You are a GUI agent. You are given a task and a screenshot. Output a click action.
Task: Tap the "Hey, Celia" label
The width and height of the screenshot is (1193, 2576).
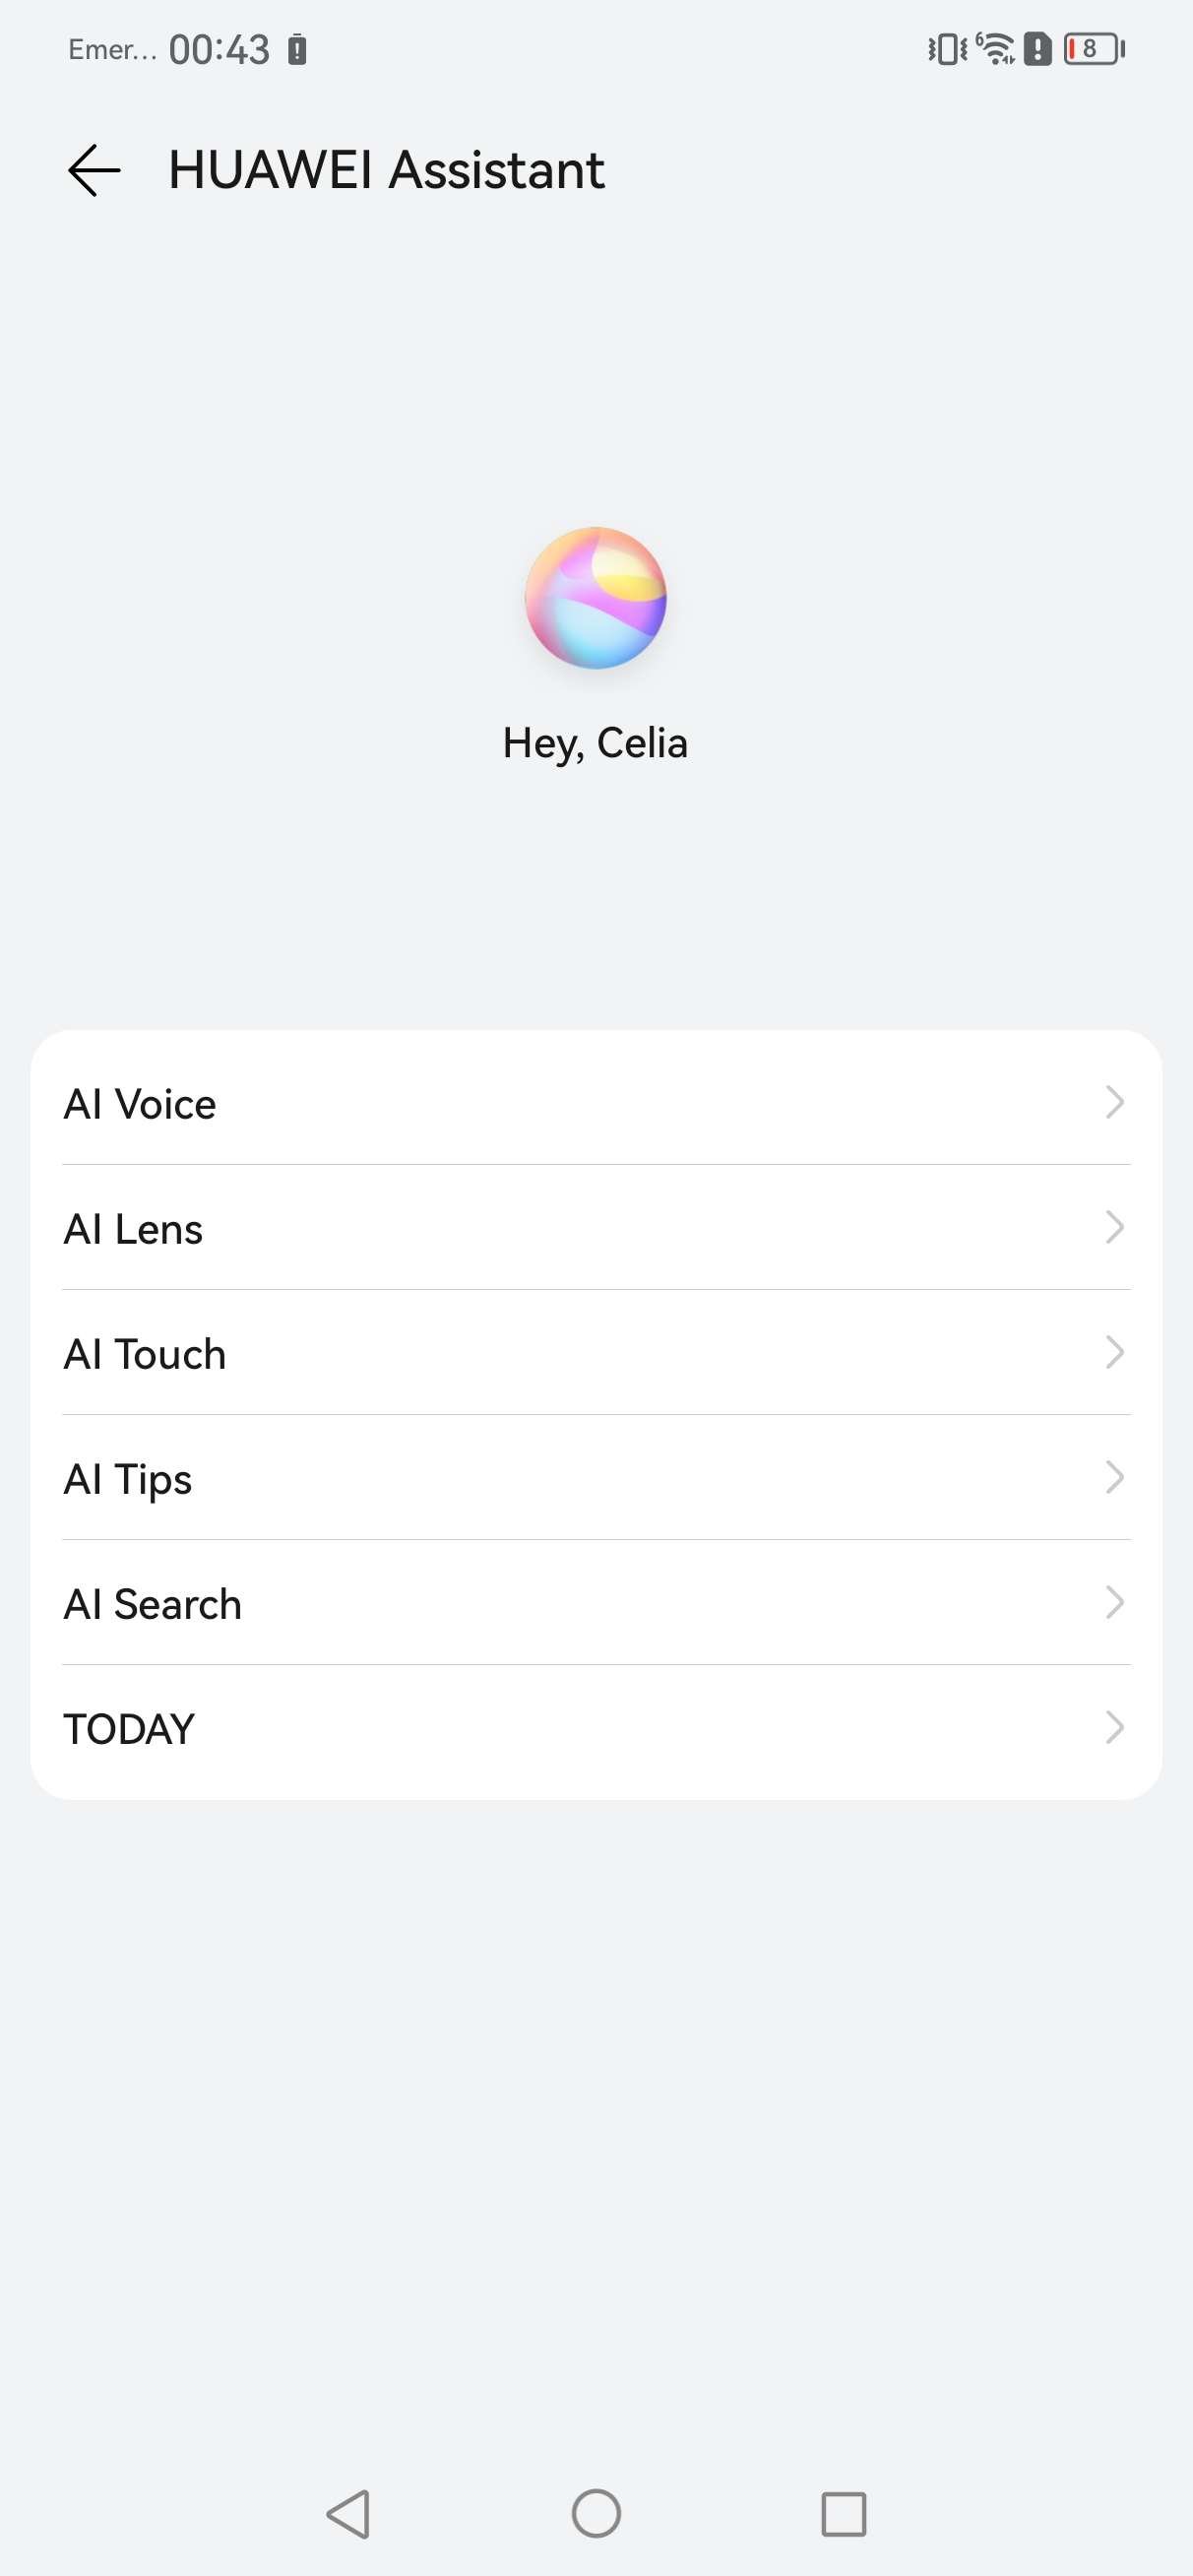(x=595, y=743)
